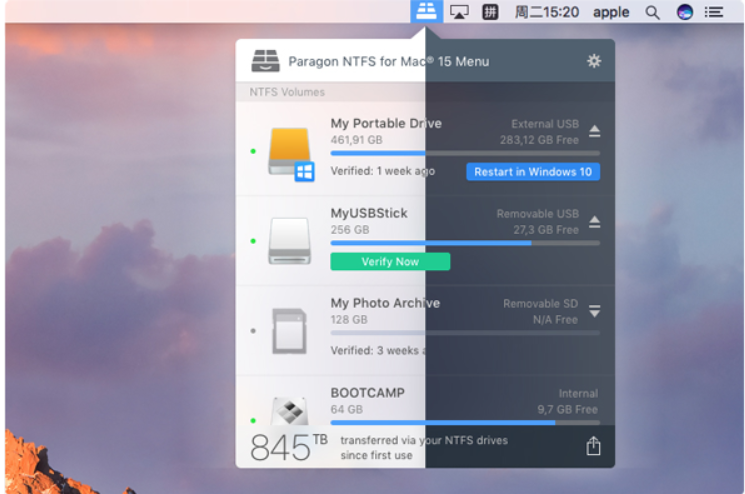The image size is (745, 494).
Task: Click the Pinyin input method icon
Action: (490, 12)
